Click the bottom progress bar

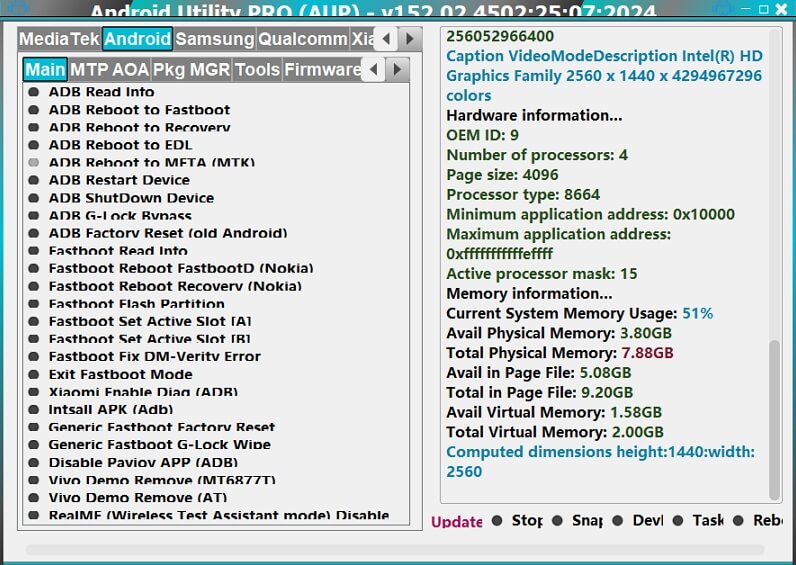tap(395, 550)
